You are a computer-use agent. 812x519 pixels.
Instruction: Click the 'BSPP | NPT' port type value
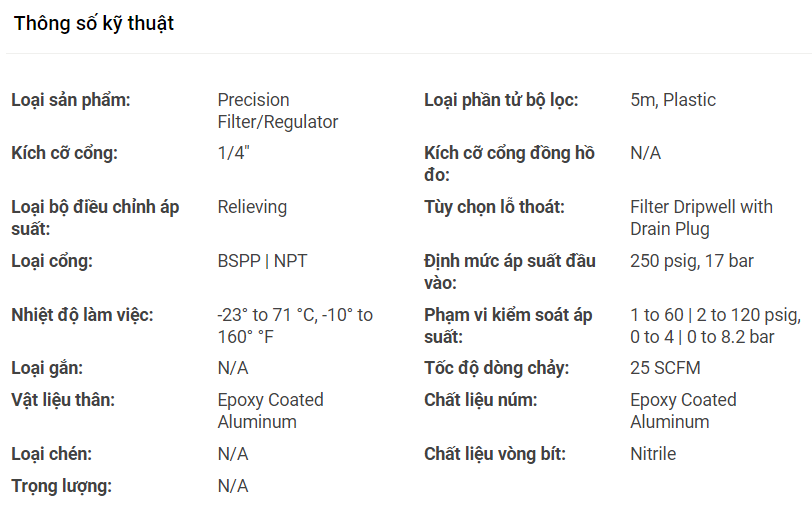coord(262,261)
